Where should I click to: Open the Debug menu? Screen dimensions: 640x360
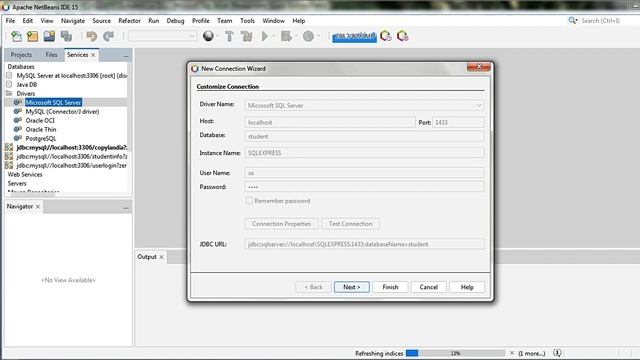point(175,21)
